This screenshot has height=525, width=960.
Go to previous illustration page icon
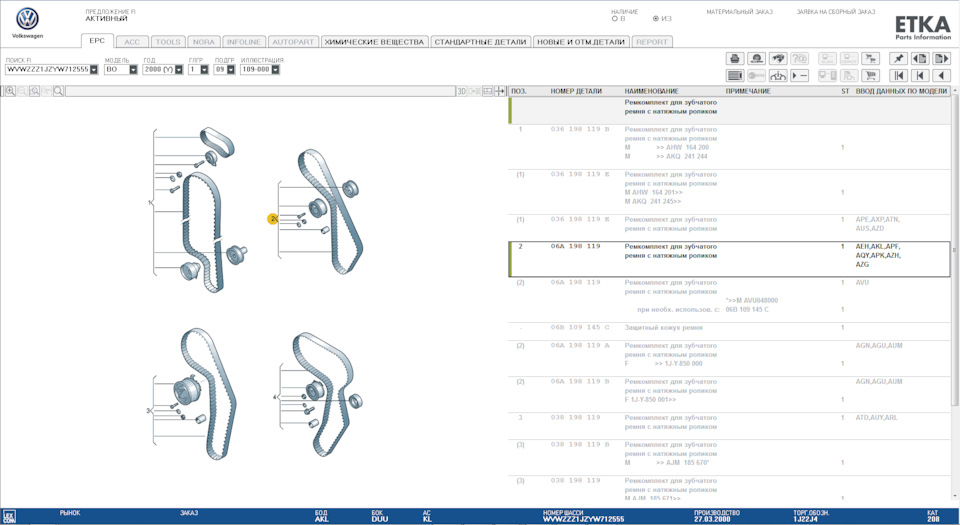[920, 59]
